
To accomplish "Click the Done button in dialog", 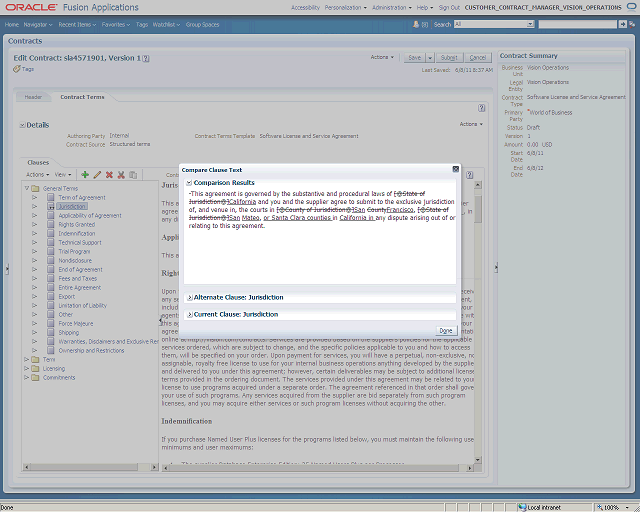I will tap(446, 331).
